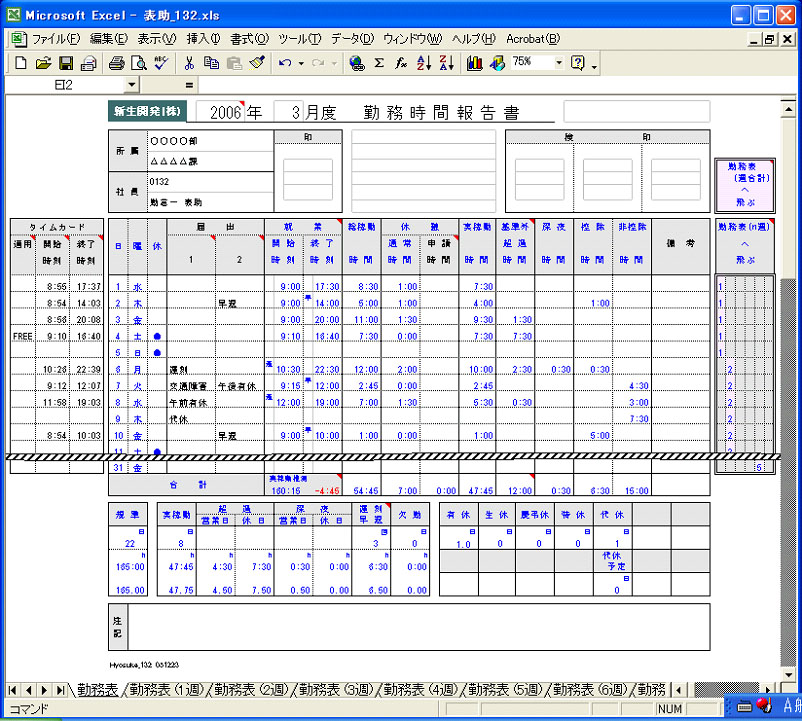802x721 pixels.
Task: Switch to the 勤務表 (1週) sheet tab
Action: point(166,690)
